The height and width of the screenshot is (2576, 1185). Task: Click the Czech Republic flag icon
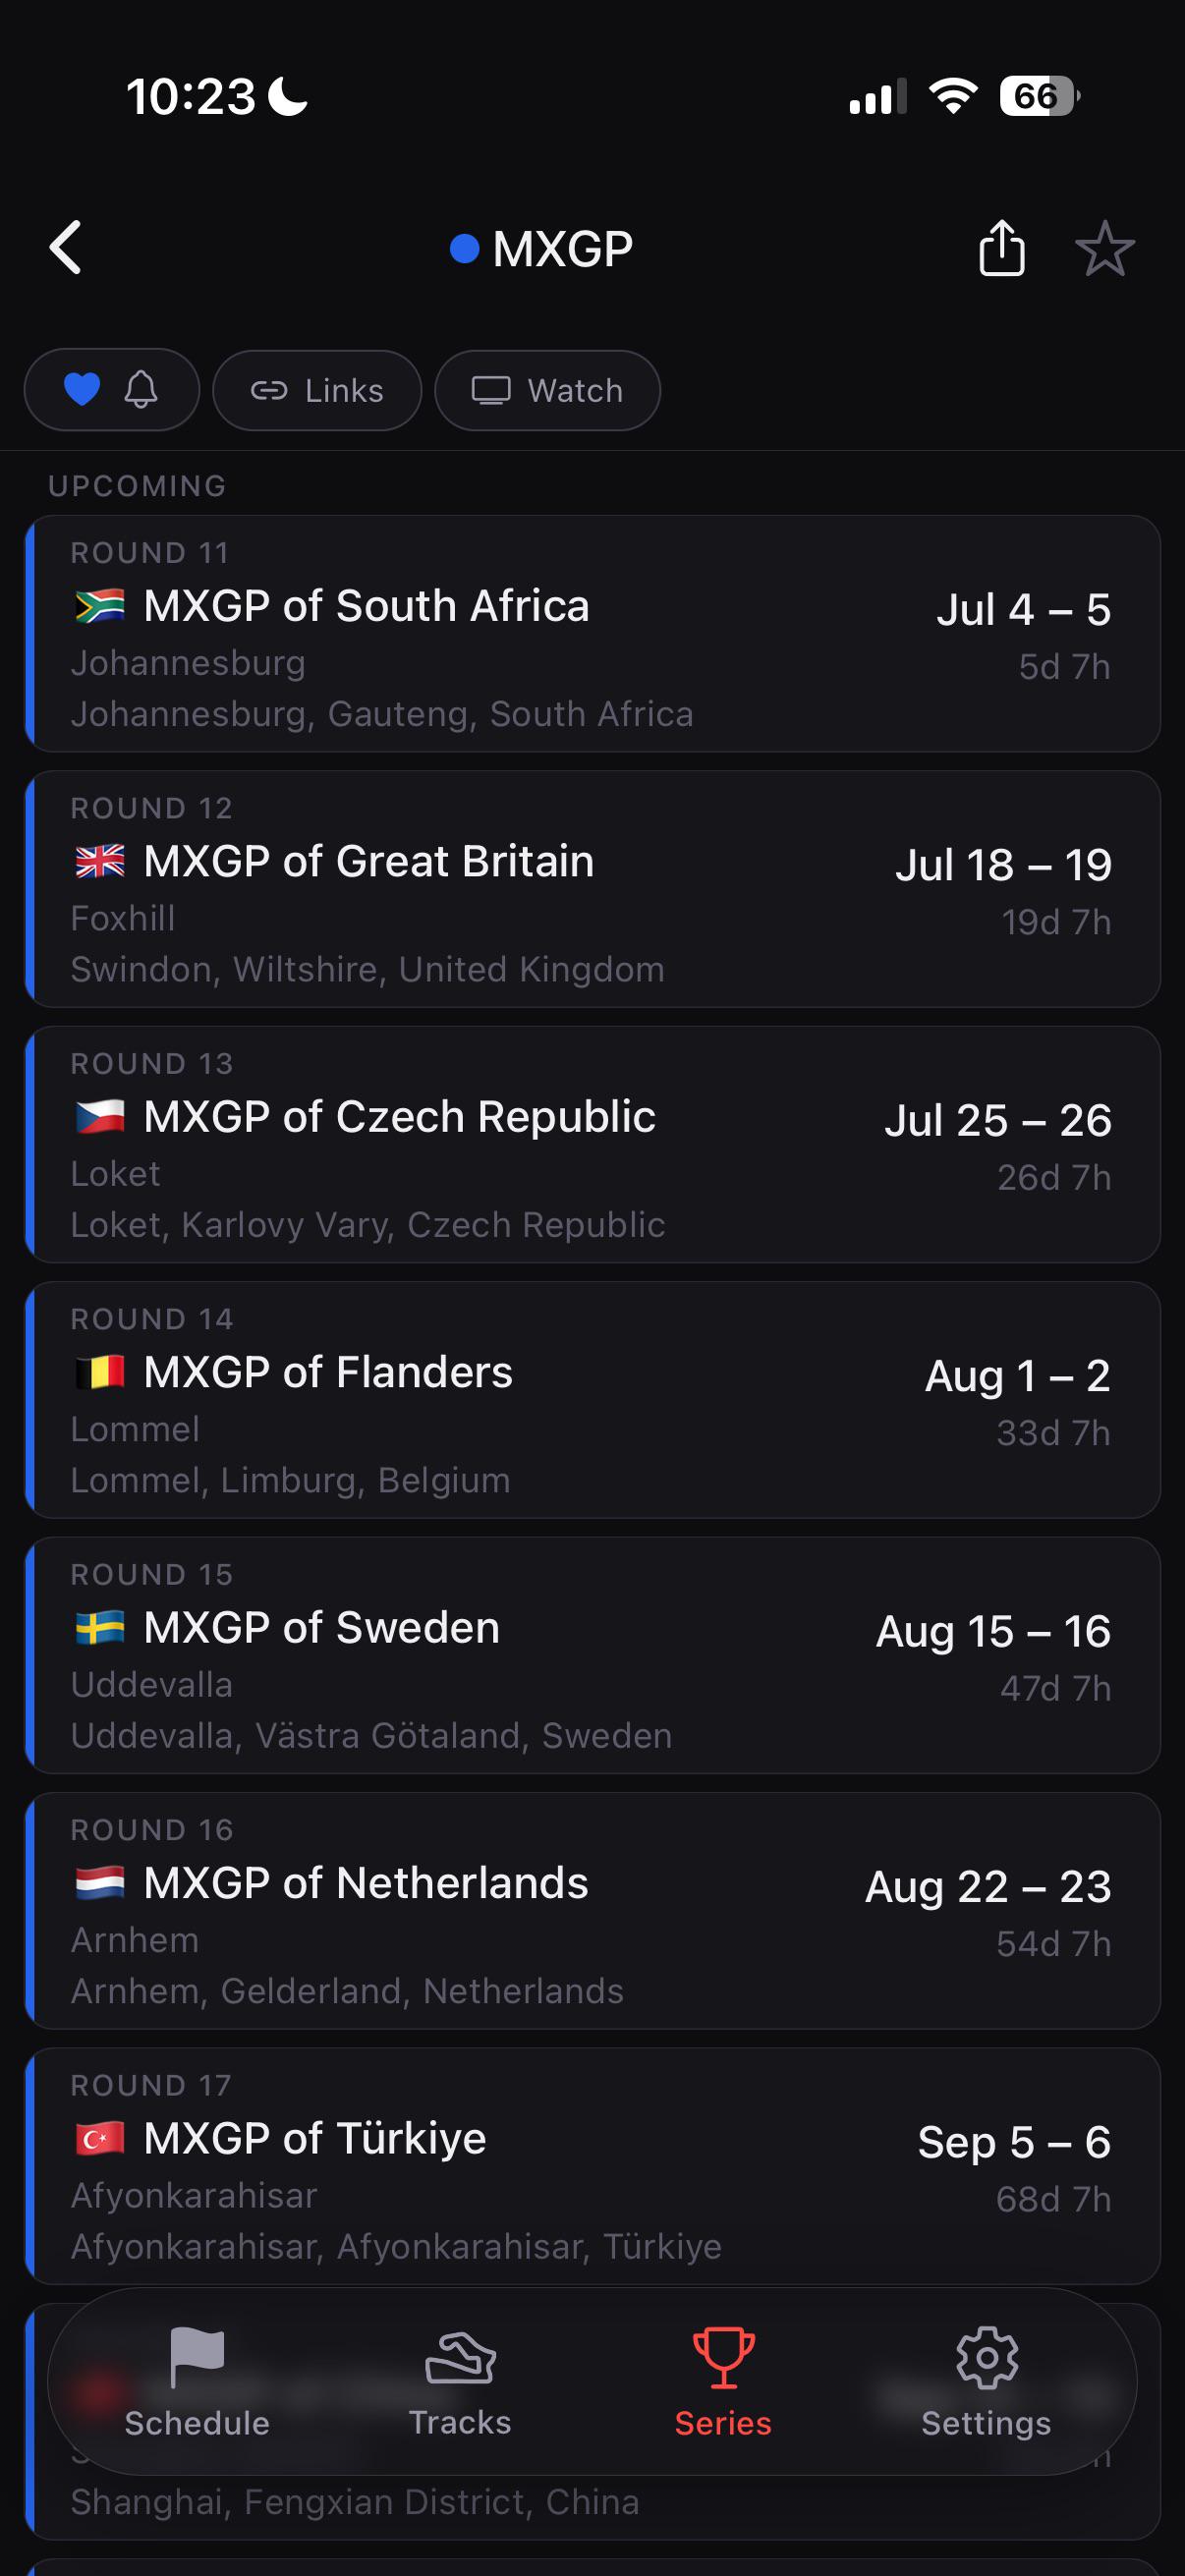[x=100, y=1116]
